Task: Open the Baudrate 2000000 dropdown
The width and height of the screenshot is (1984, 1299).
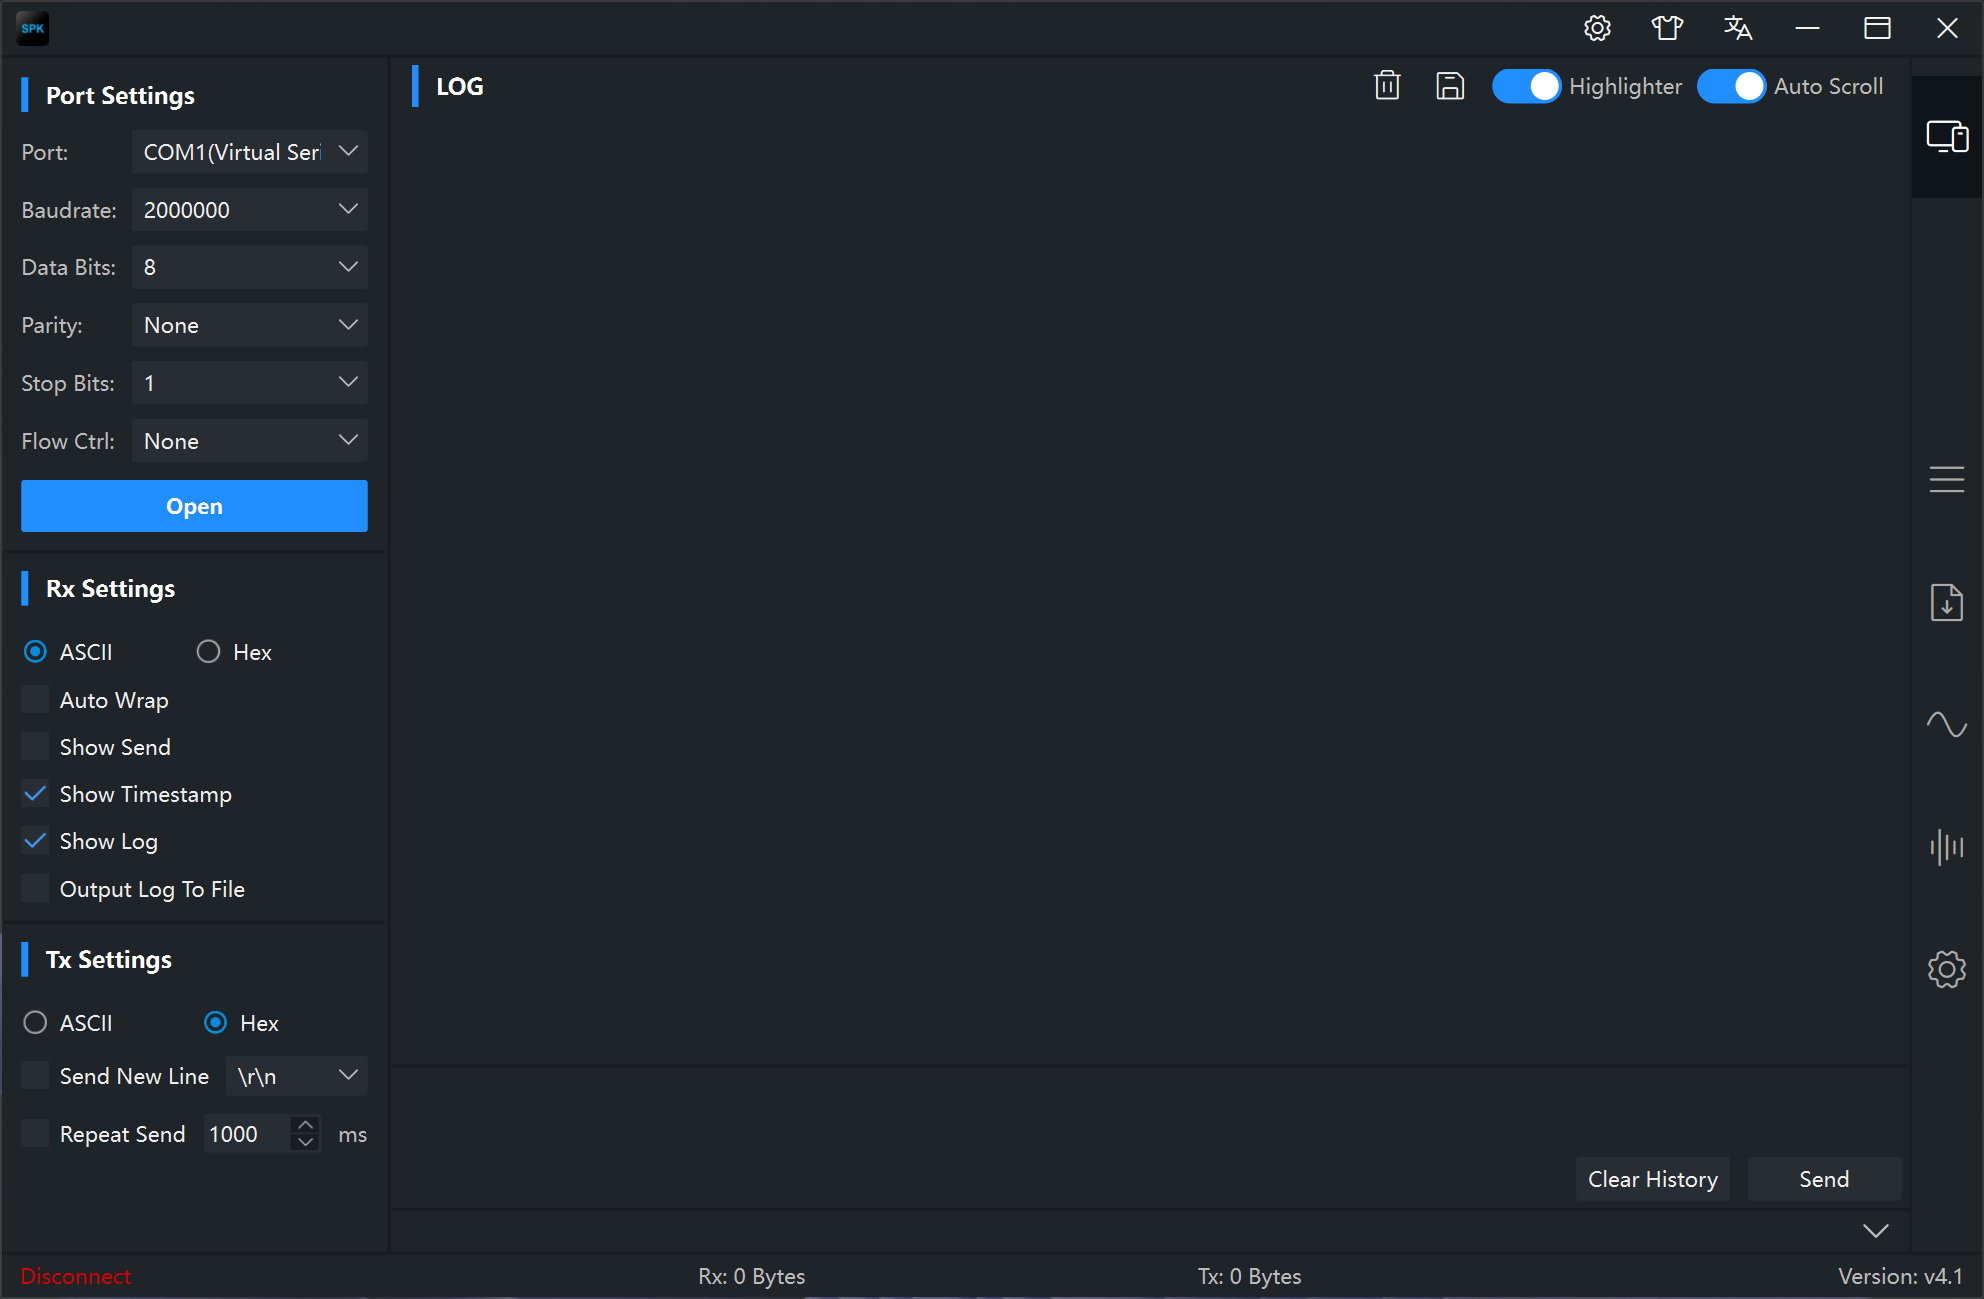Action: pos(250,210)
